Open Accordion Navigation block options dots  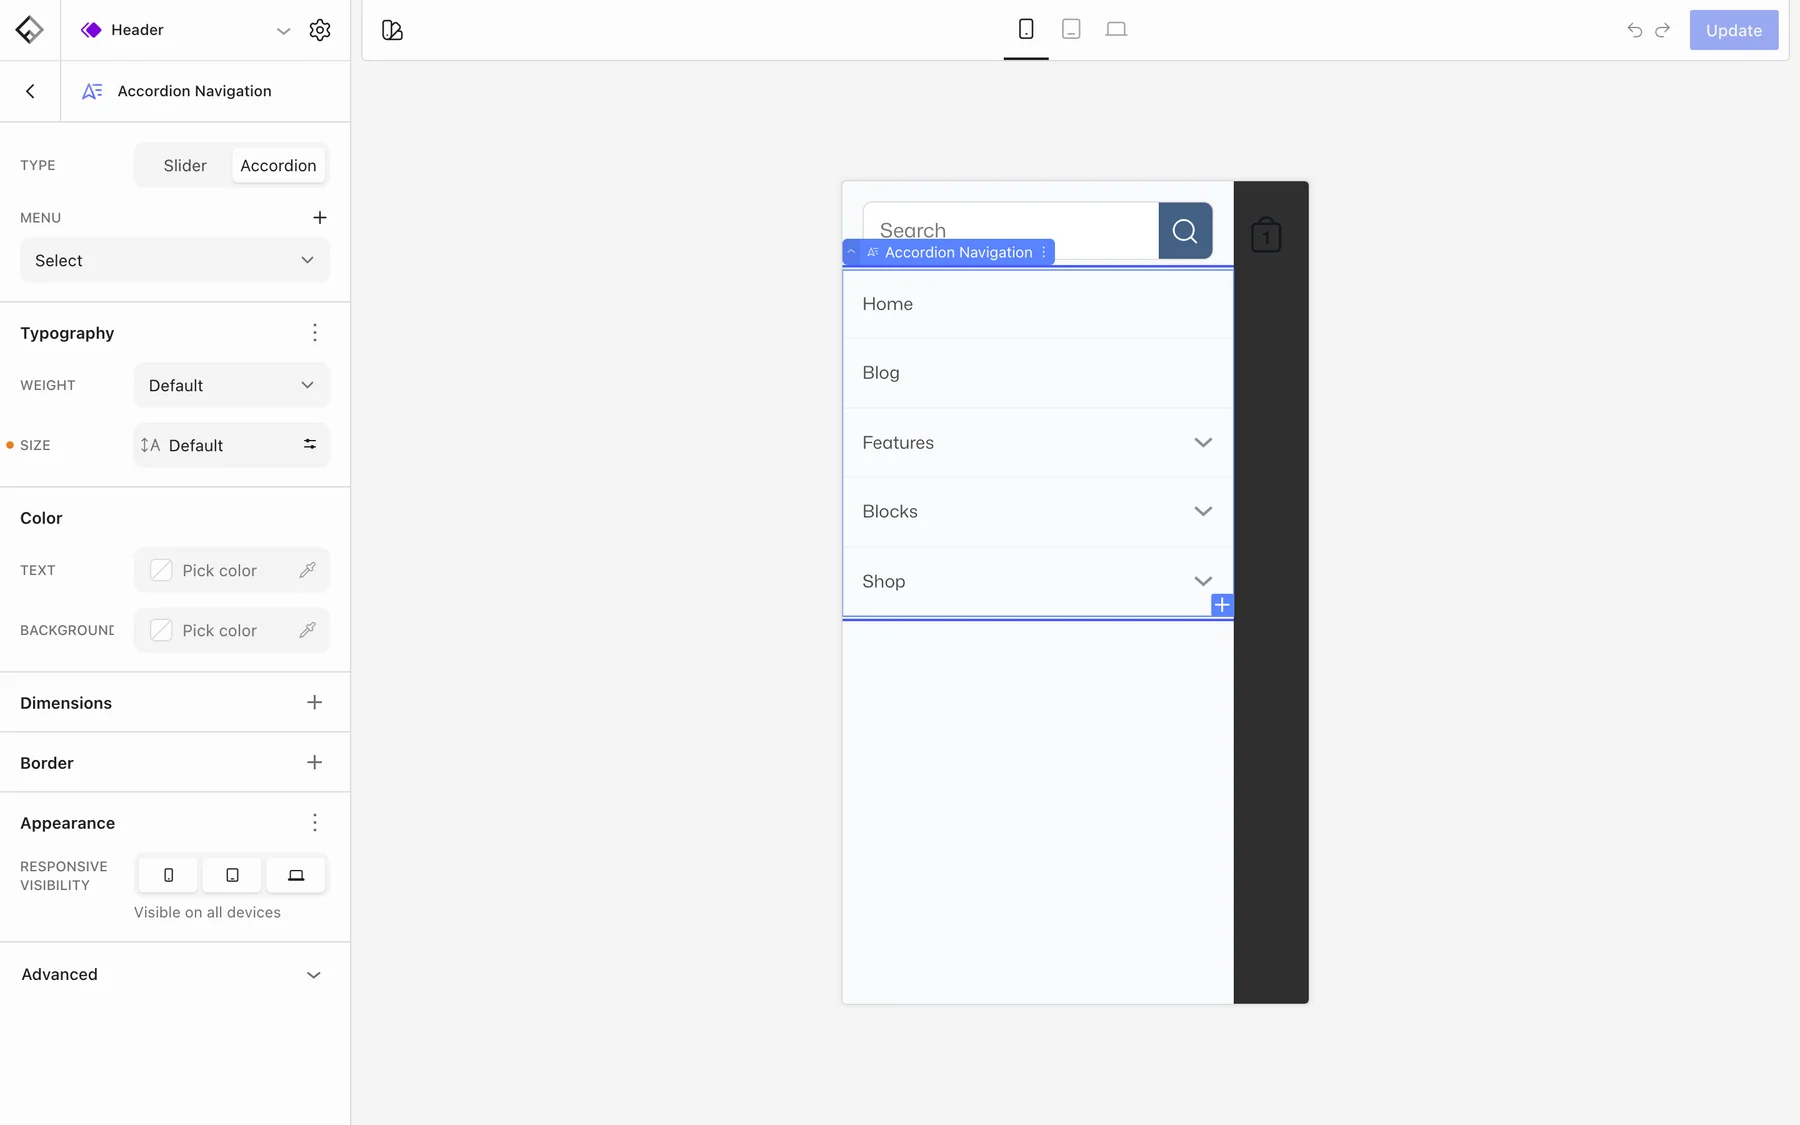[1044, 252]
